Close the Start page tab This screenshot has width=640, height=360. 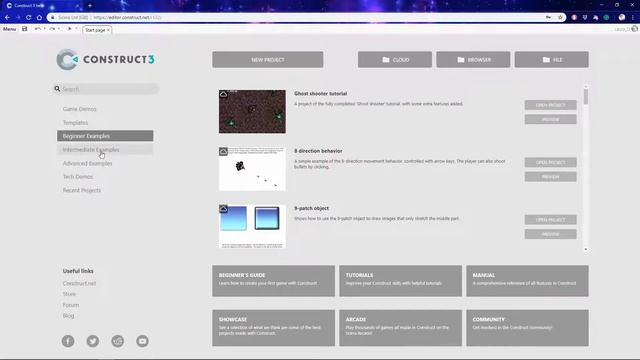108,30
